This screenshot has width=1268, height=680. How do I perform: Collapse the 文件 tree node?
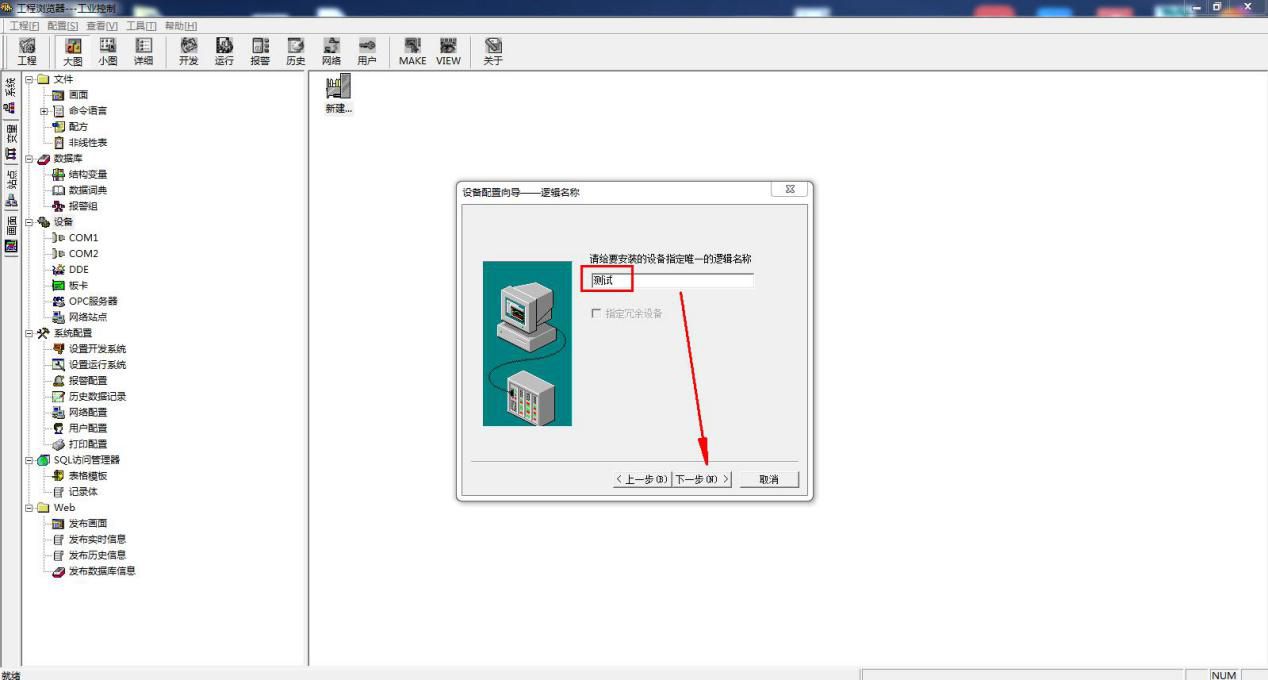[x=30, y=79]
